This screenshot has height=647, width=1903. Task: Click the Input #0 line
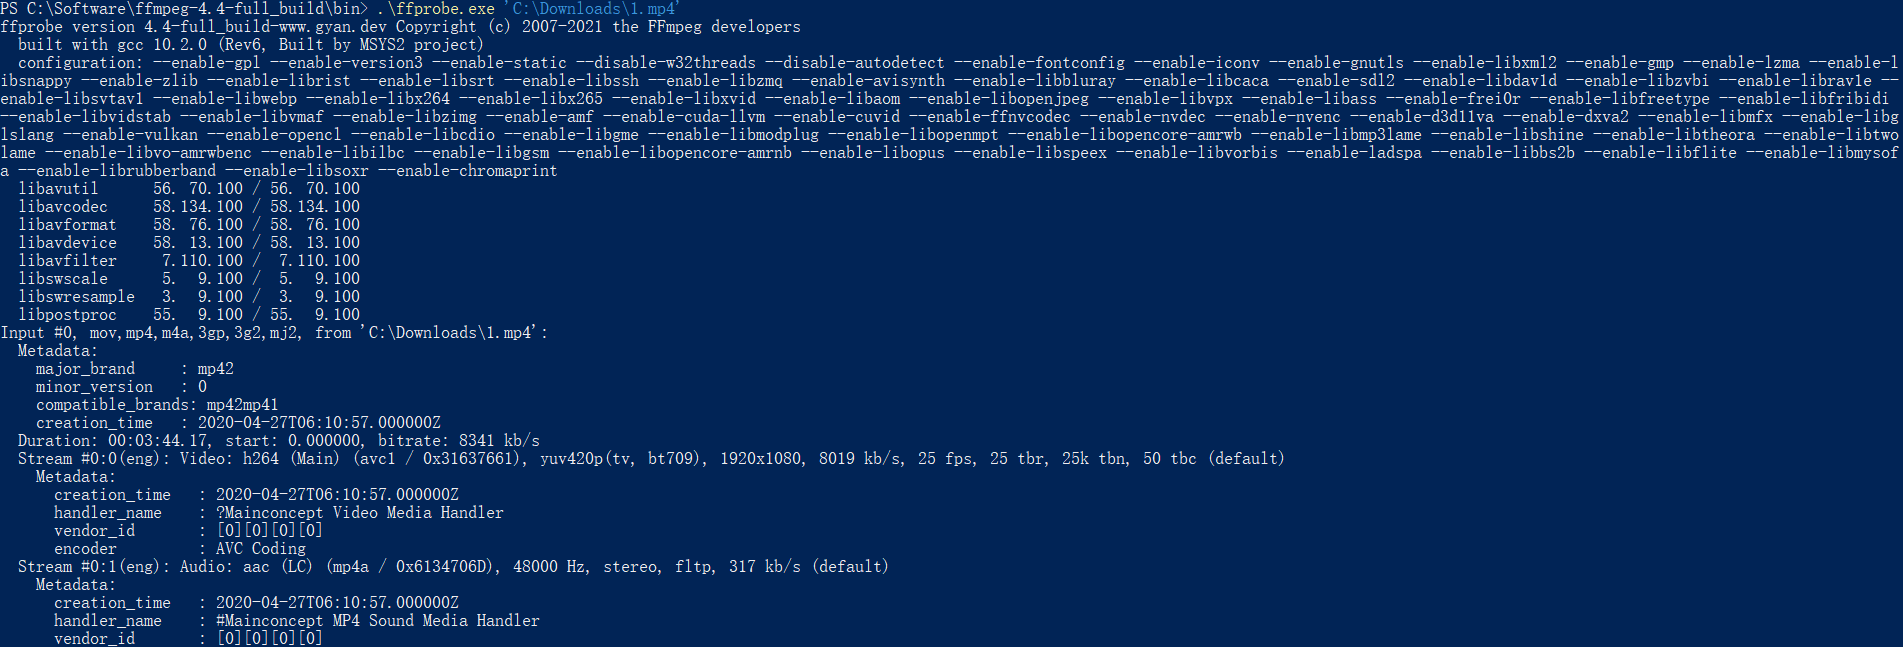coord(274,332)
